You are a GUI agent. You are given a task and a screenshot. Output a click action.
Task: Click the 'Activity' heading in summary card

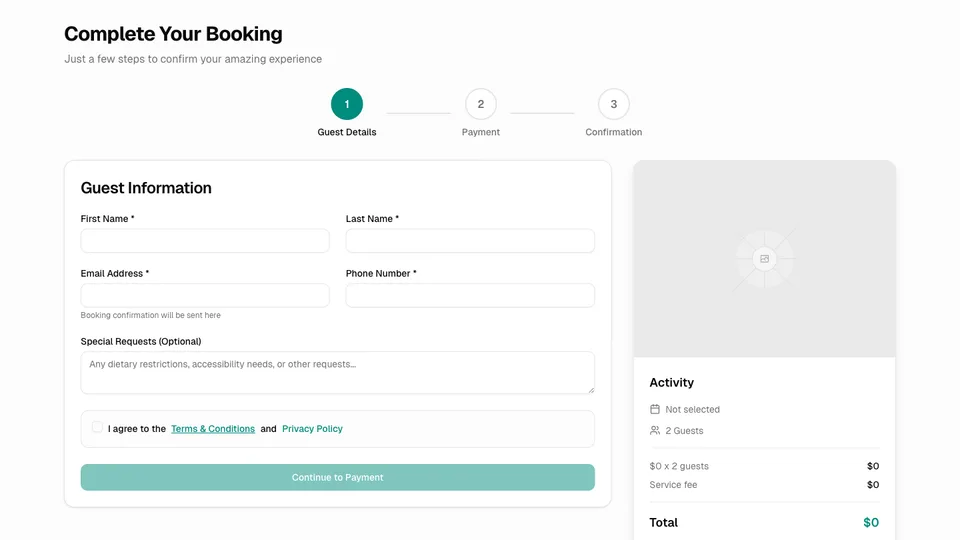coord(672,383)
